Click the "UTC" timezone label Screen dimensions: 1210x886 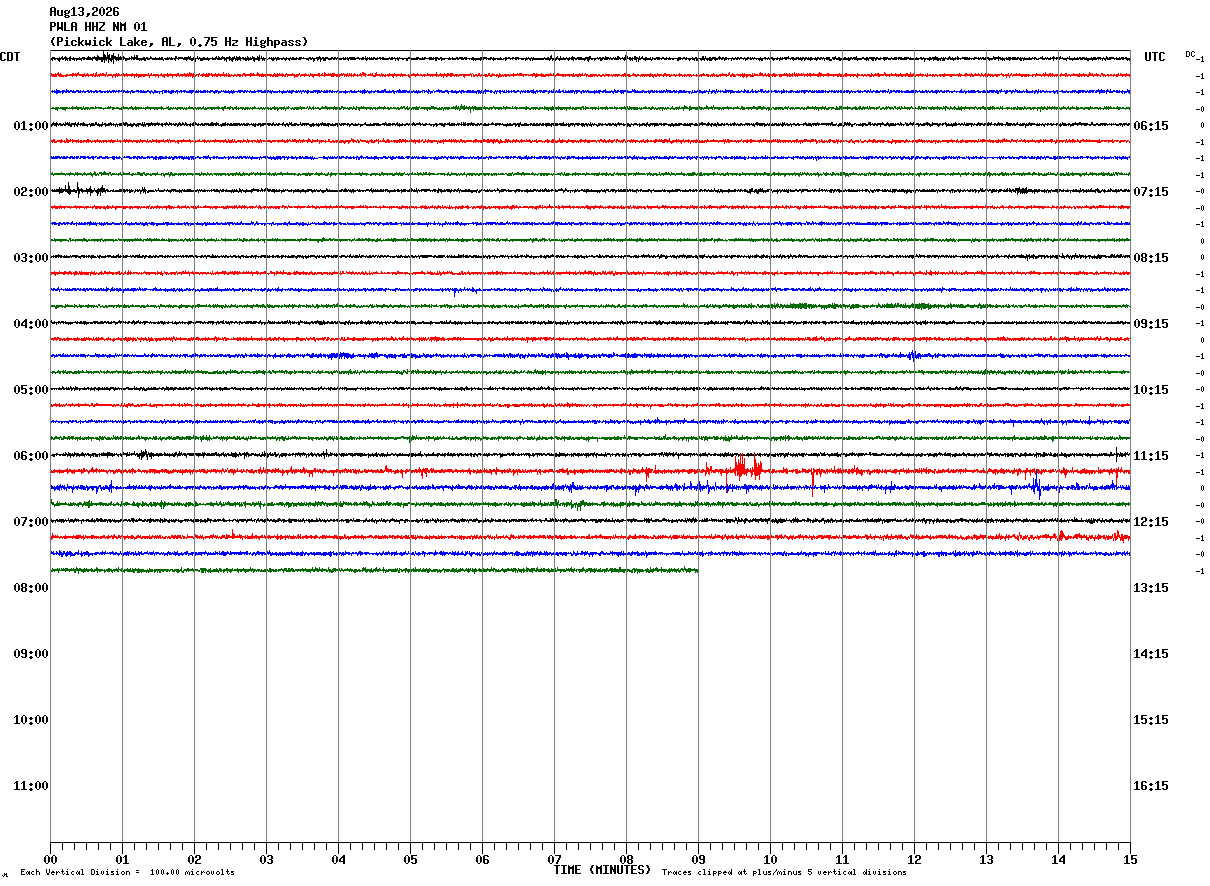point(1155,57)
